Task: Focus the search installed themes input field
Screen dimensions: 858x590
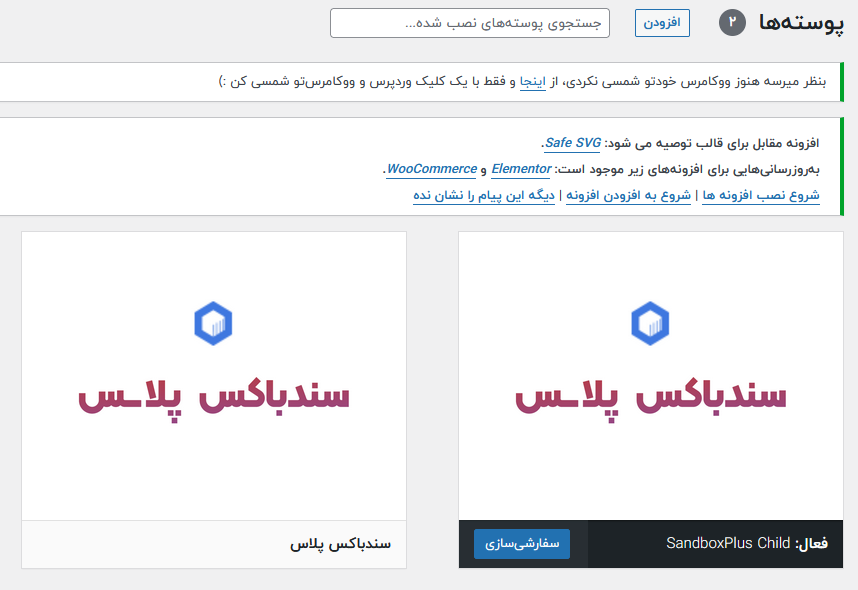Action: pos(469,23)
